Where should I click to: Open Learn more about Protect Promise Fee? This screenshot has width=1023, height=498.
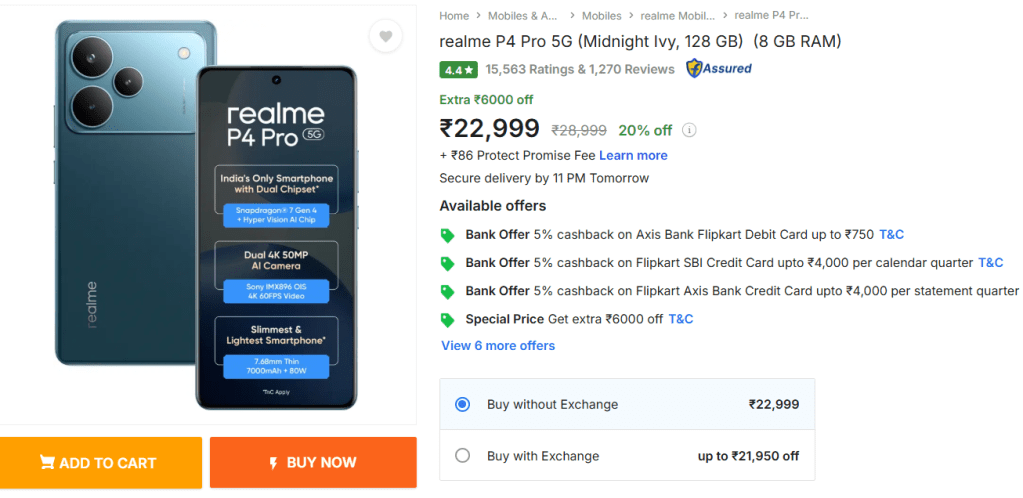(x=633, y=156)
